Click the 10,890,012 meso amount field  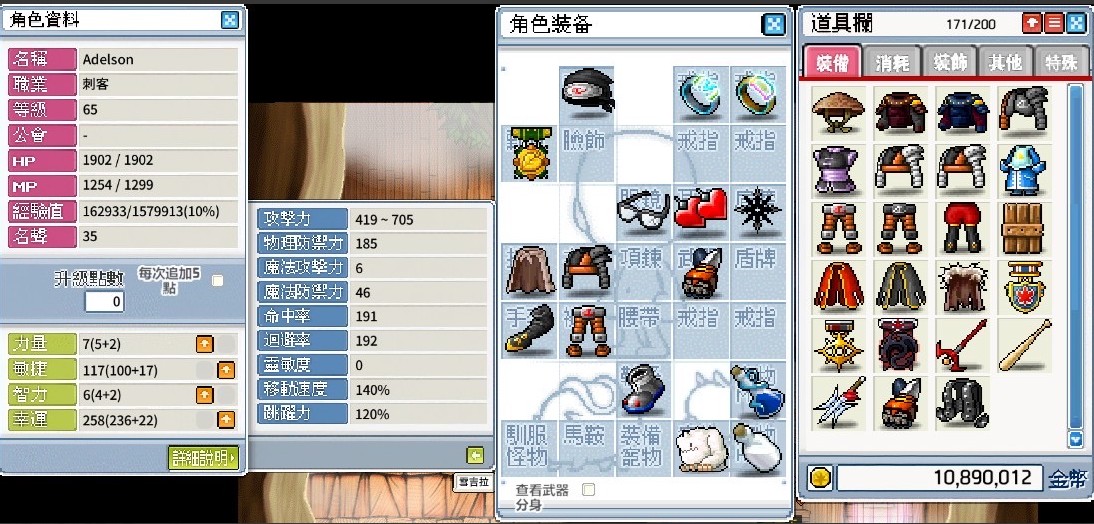pos(939,478)
